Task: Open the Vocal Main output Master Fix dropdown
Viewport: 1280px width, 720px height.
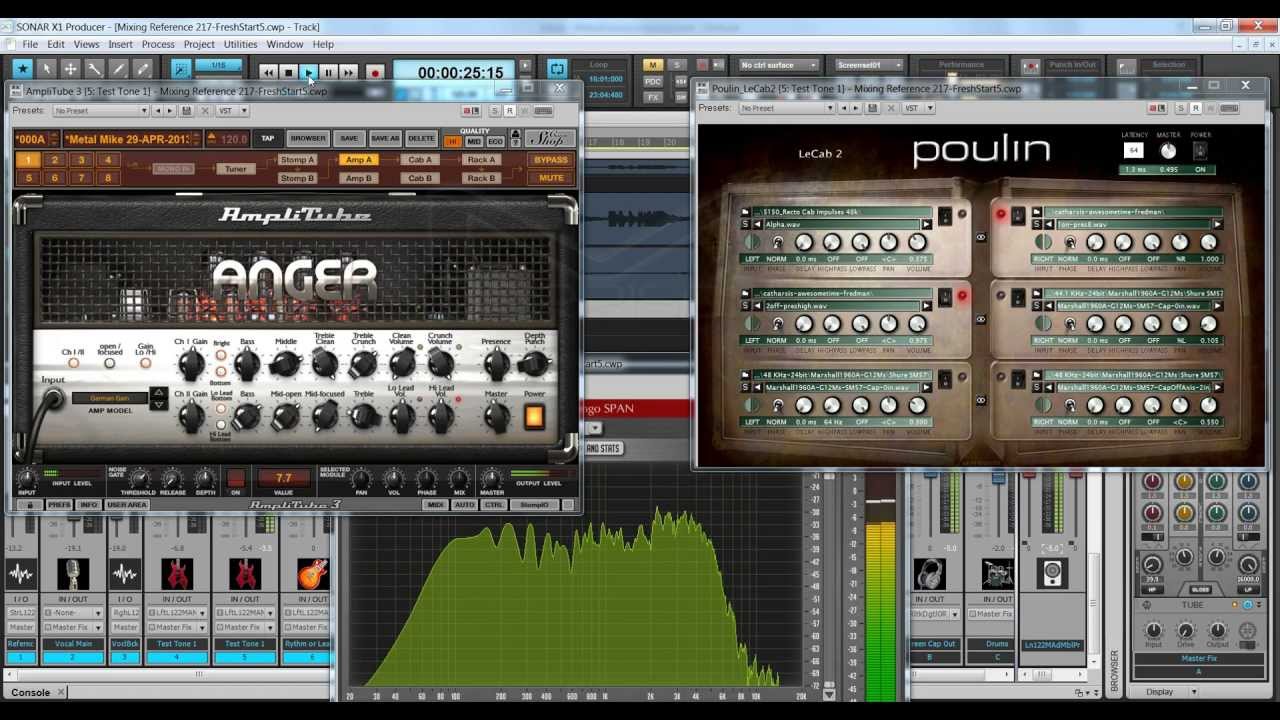Action: pos(72,628)
